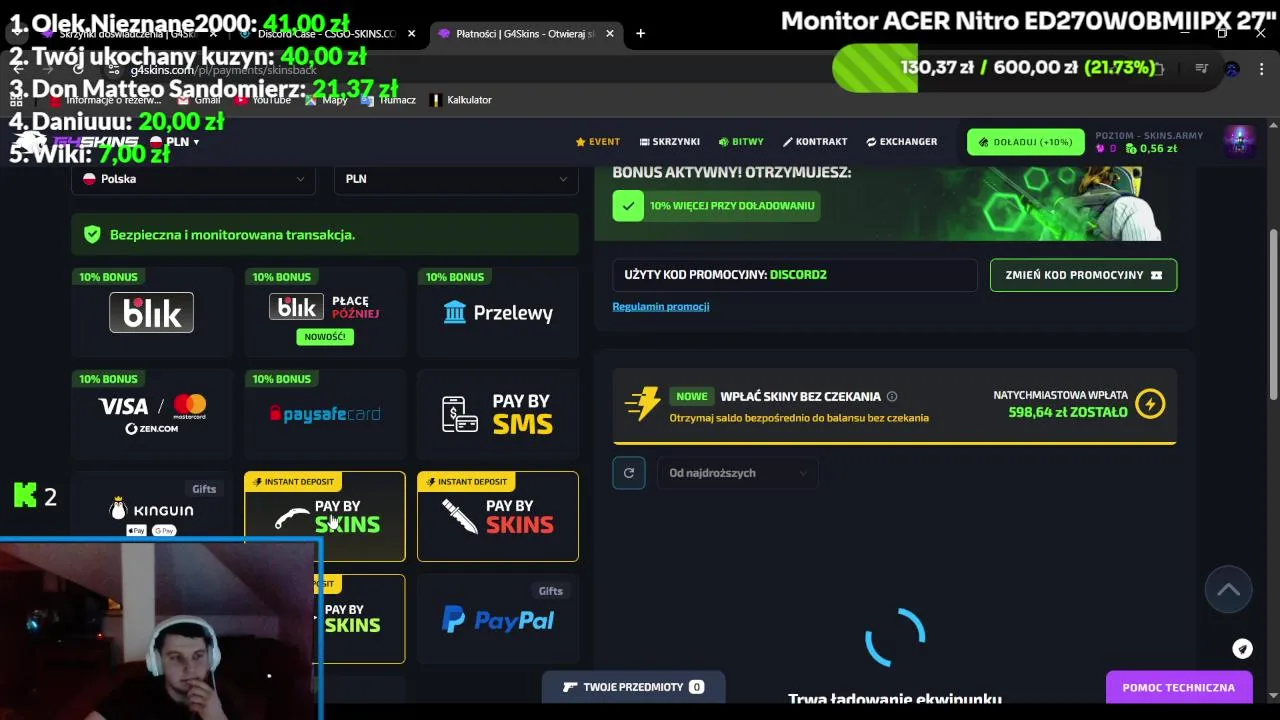Choose Visa / Mastercard Zen.com payment
The height and width of the screenshot is (720, 1280).
click(152, 414)
